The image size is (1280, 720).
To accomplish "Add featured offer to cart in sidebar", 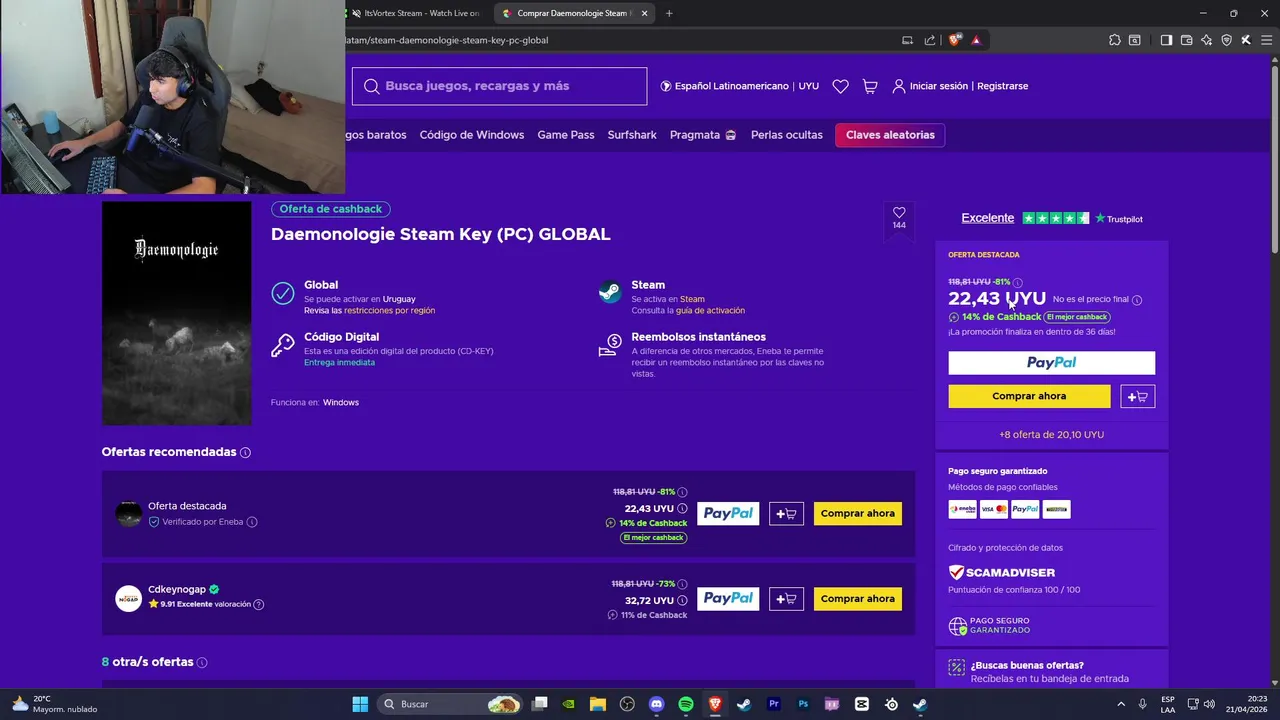I will (1138, 397).
